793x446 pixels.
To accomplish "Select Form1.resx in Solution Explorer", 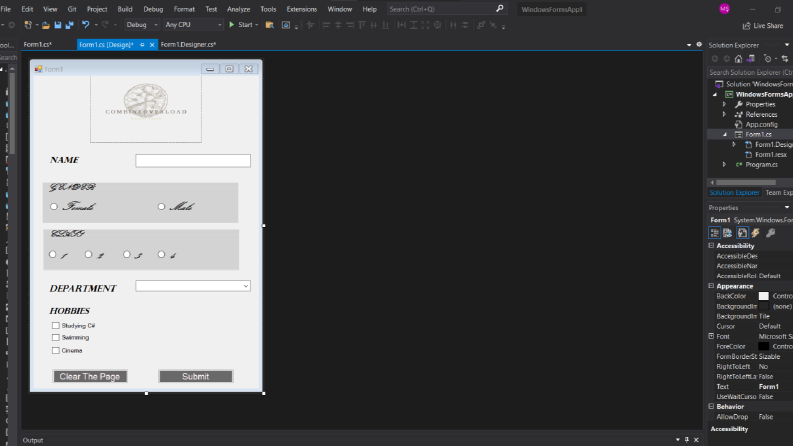I will pyautogui.click(x=771, y=155).
